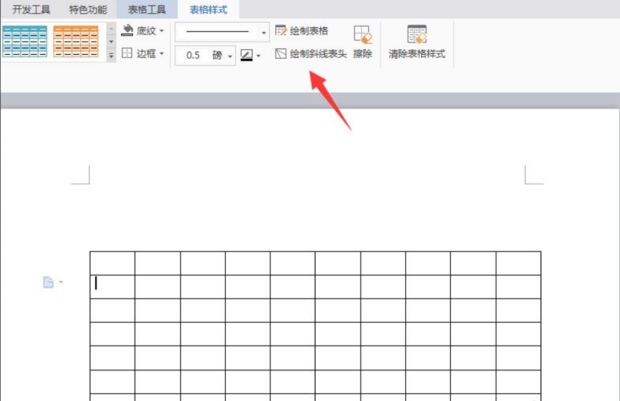Click the border pen color icon

point(247,55)
